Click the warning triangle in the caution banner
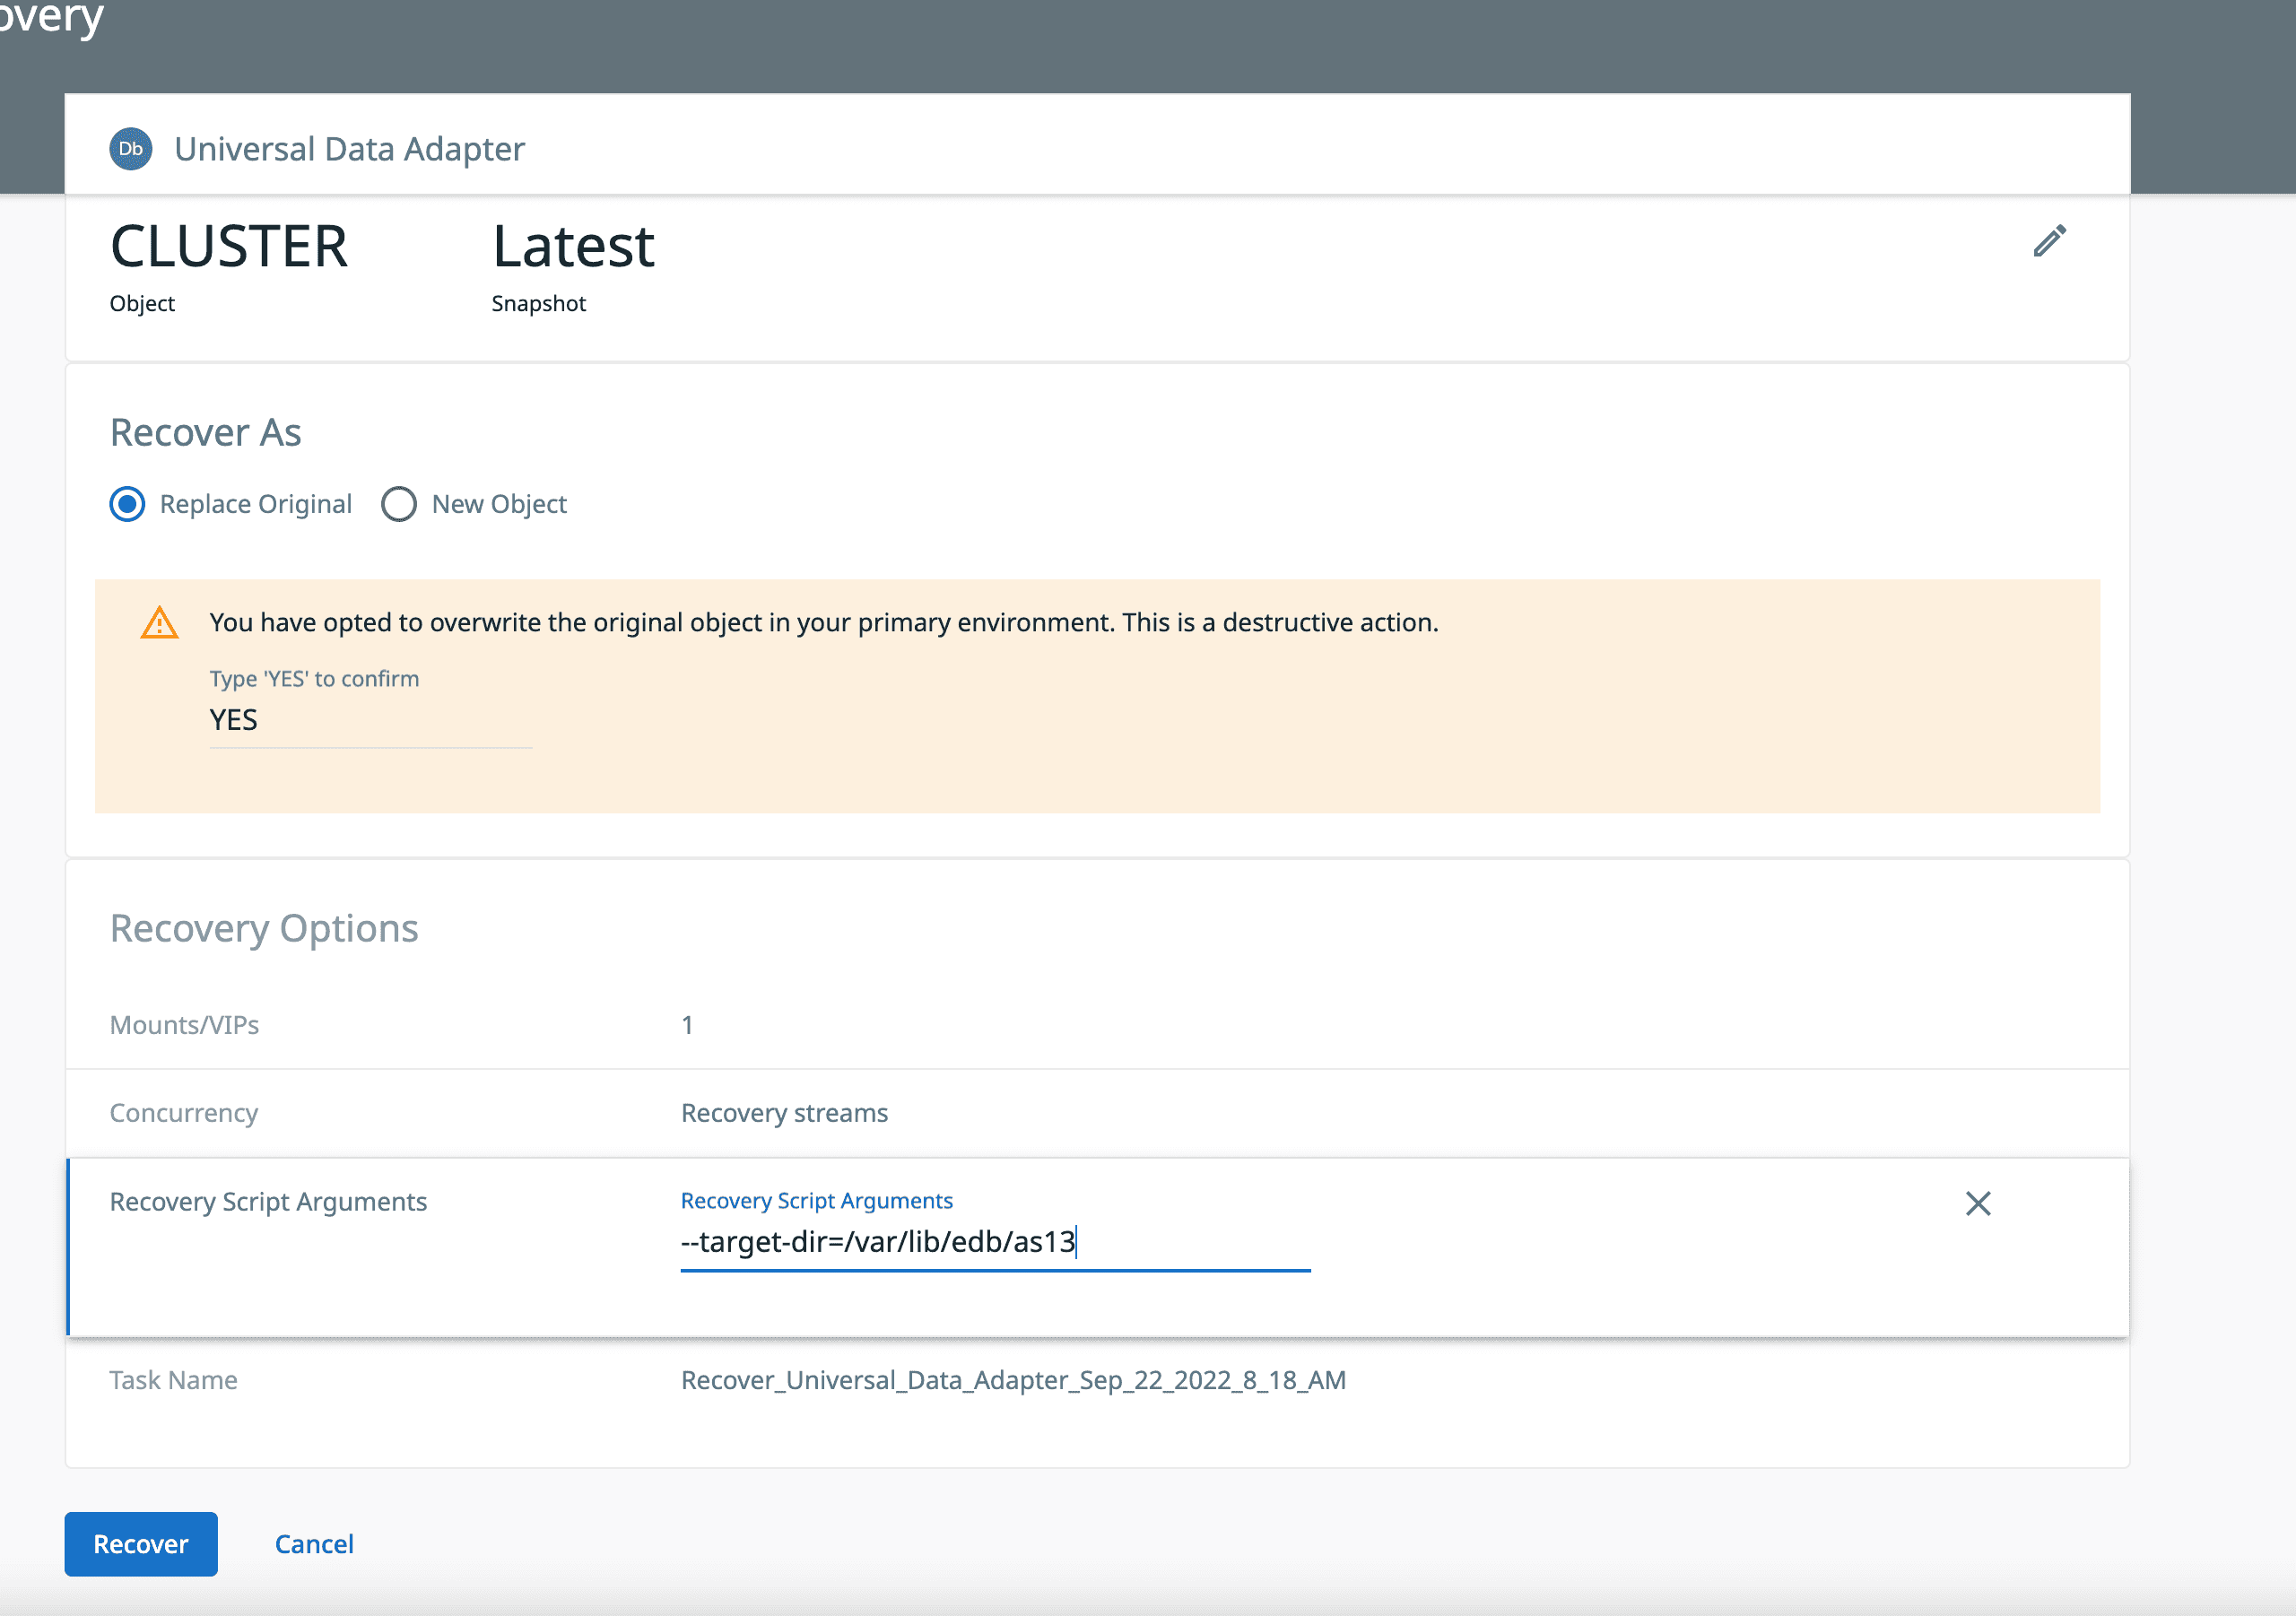The height and width of the screenshot is (1616, 2296). pos(159,621)
